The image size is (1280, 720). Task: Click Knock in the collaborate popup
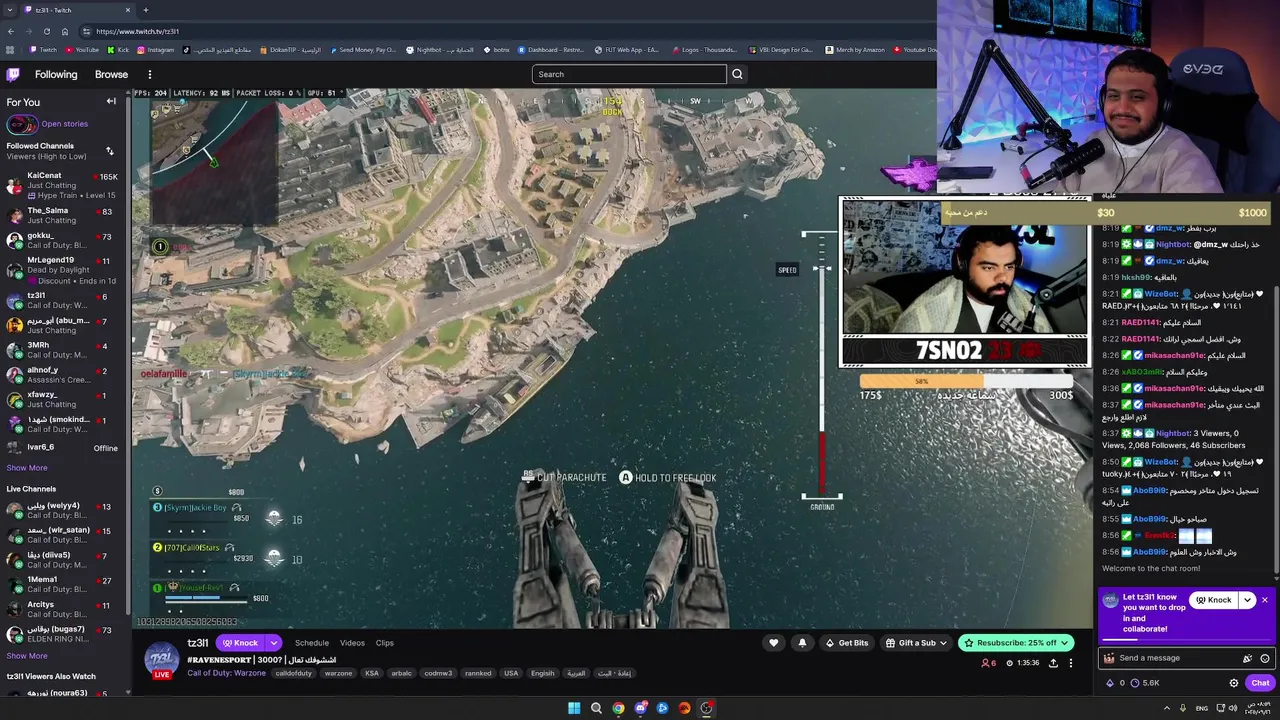(1214, 600)
